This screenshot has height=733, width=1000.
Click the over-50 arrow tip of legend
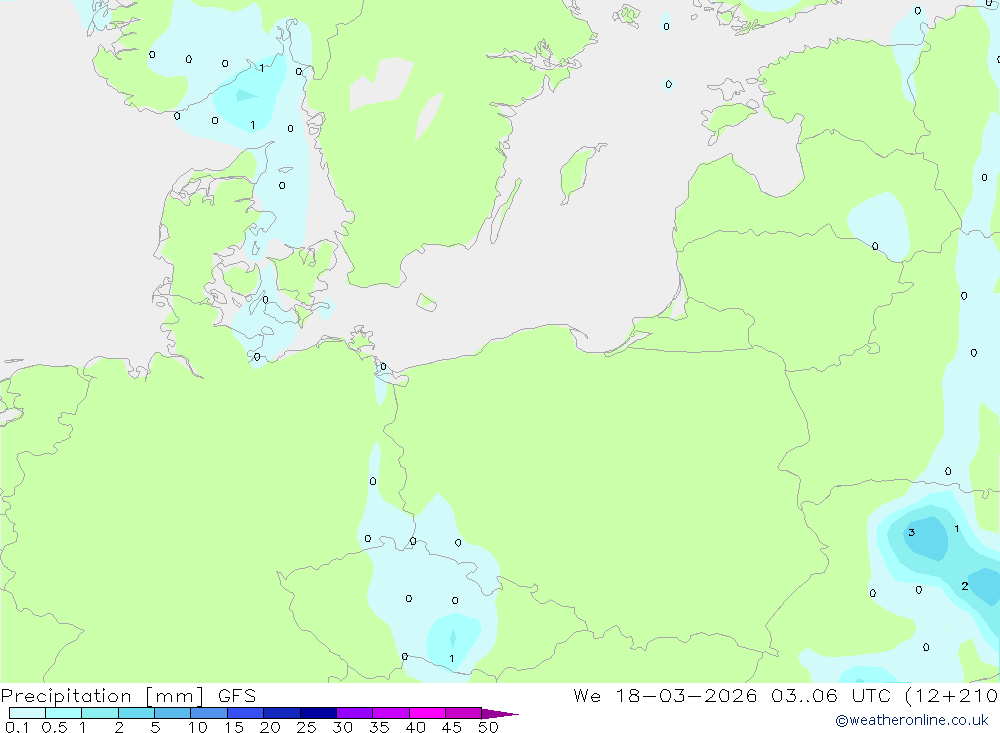(500, 713)
